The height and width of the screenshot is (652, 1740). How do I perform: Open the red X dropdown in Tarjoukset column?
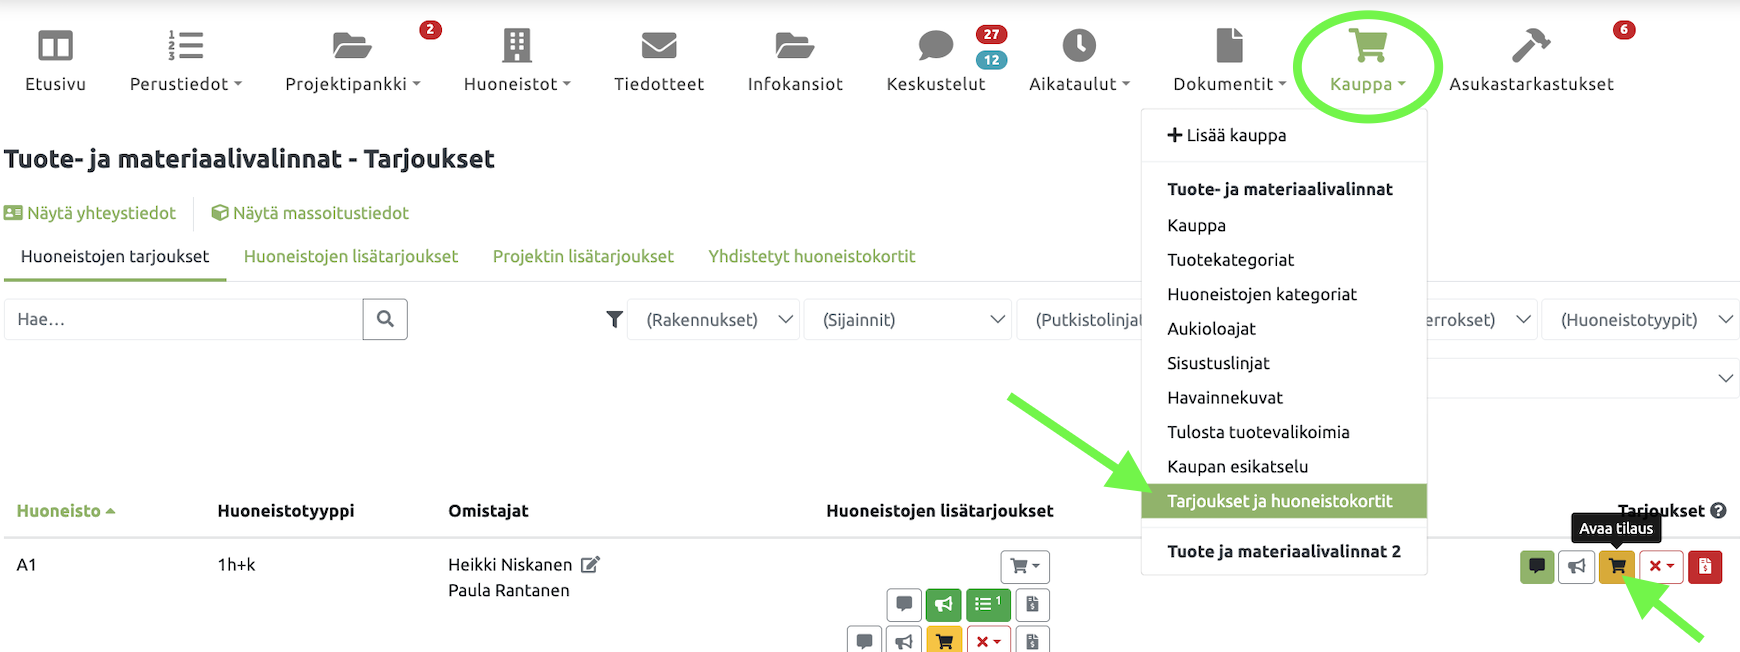pyautogui.click(x=1661, y=567)
